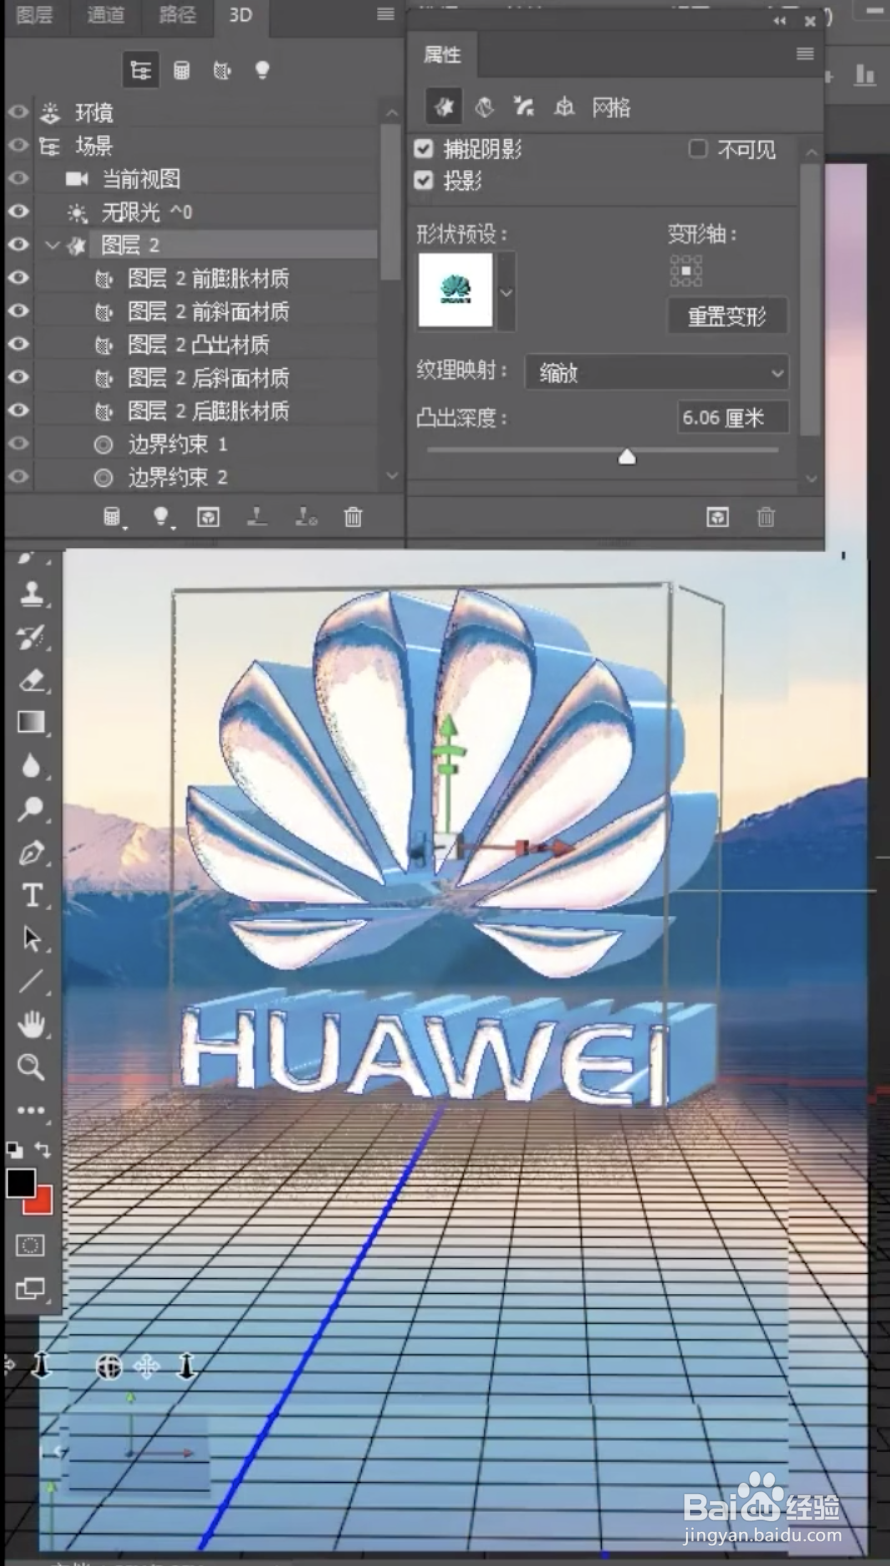Filter 3D panel by whole scene
This screenshot has width=890, height=1566.
(x=141, y=70)
